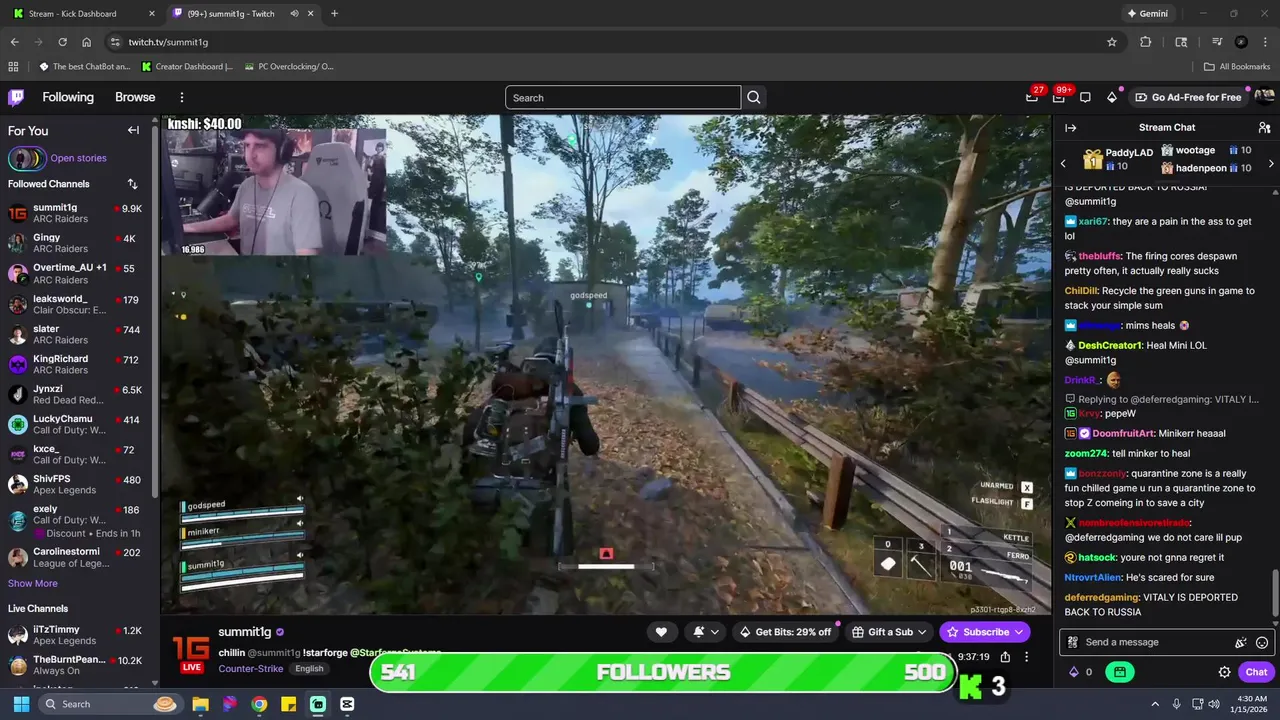Show next gift leaderboard with right chevron
This screenshot has width=1280, height=720.
pos(1271,163)
